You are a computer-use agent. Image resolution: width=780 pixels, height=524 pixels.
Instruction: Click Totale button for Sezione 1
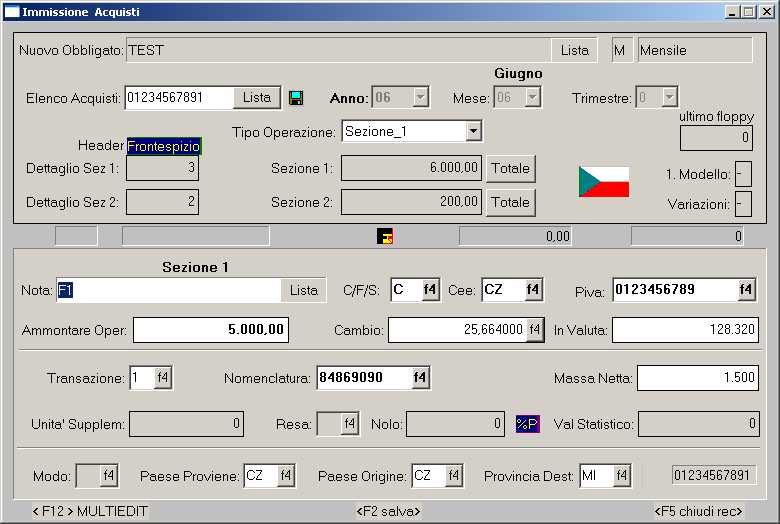click(x=510, y=168)
